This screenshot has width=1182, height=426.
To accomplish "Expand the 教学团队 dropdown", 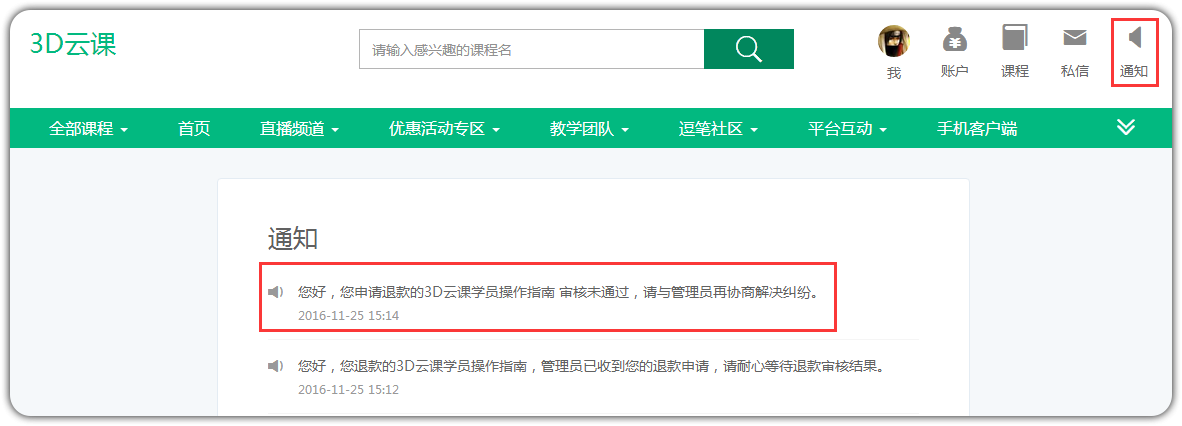I will (589, 129).
